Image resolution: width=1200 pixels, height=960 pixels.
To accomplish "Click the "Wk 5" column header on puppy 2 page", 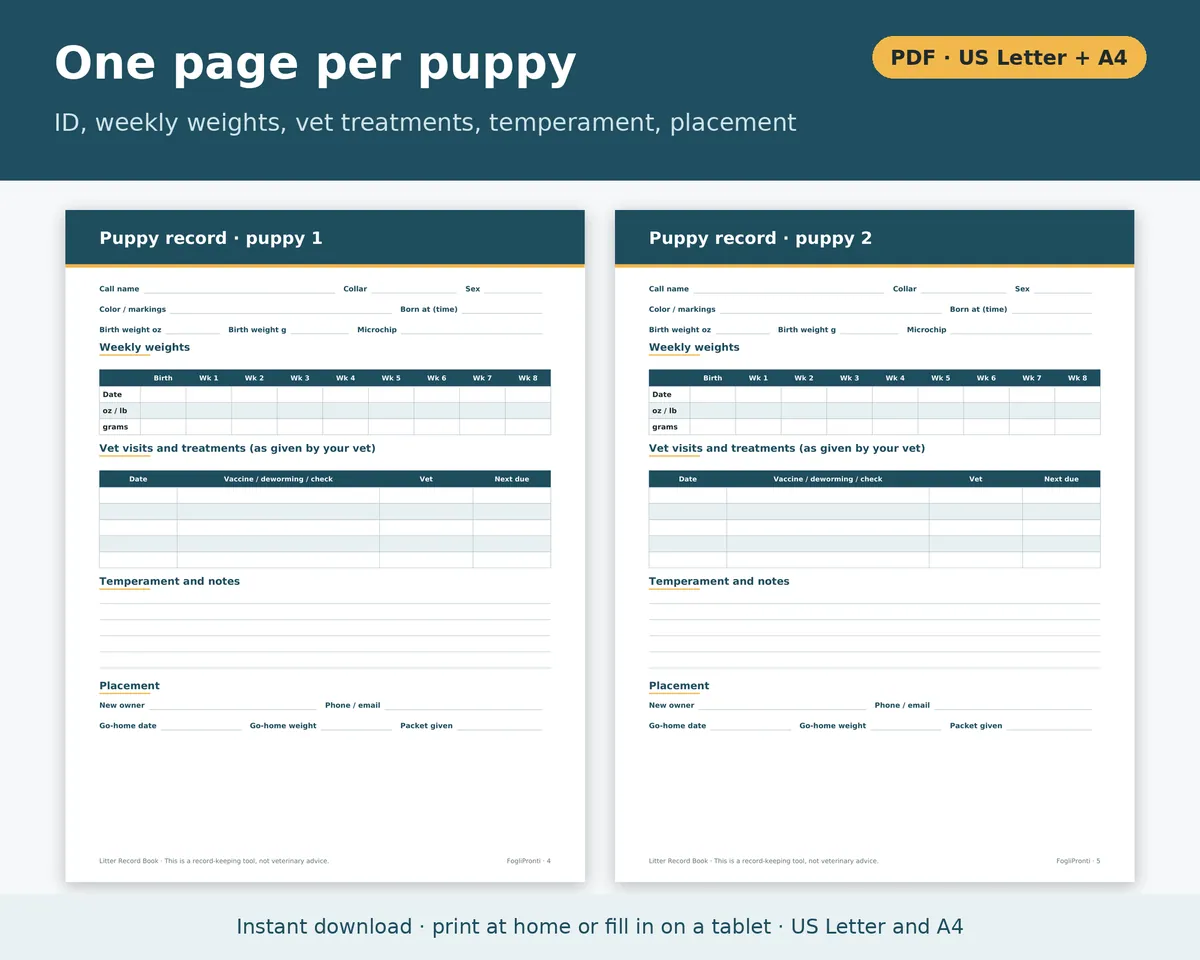I will 941,378.
